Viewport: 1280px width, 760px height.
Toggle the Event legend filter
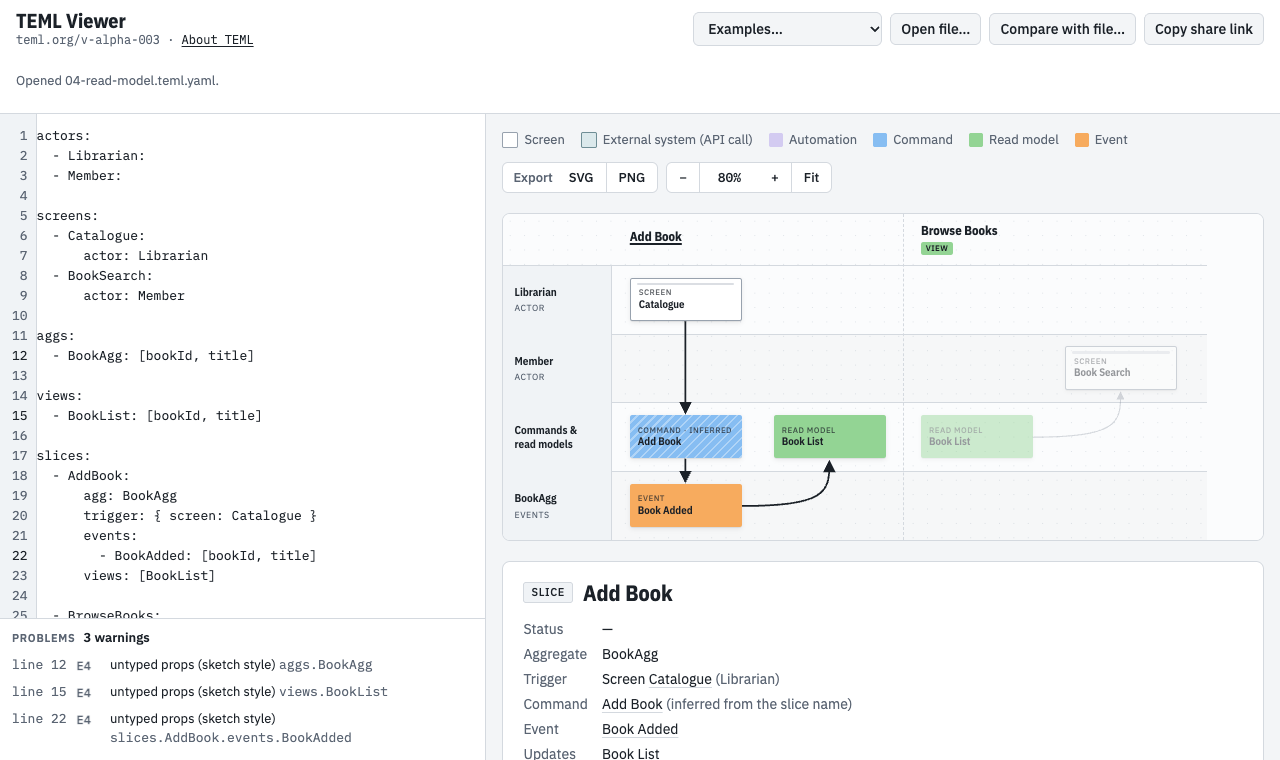coord(1101,140)
